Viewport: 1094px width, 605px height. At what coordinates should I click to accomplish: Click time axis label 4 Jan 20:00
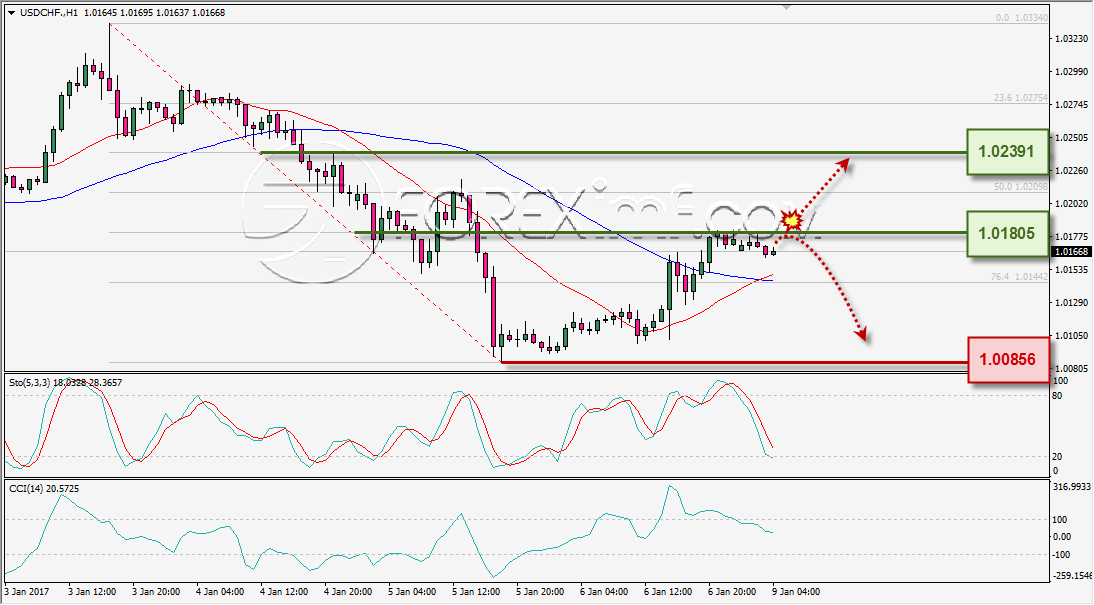point(348,592)
